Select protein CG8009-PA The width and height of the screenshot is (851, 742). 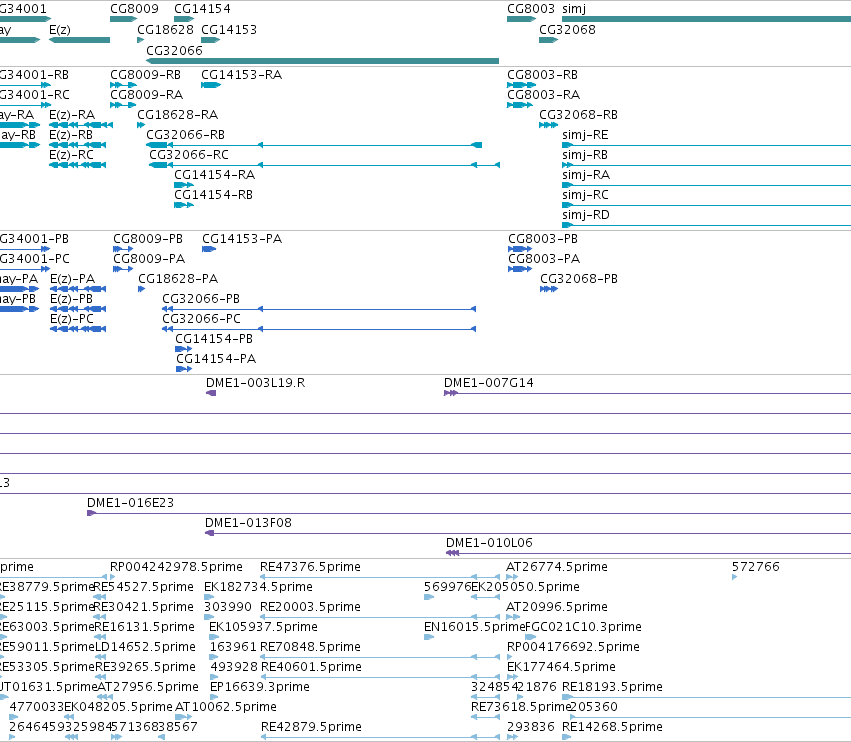point(123,269)
